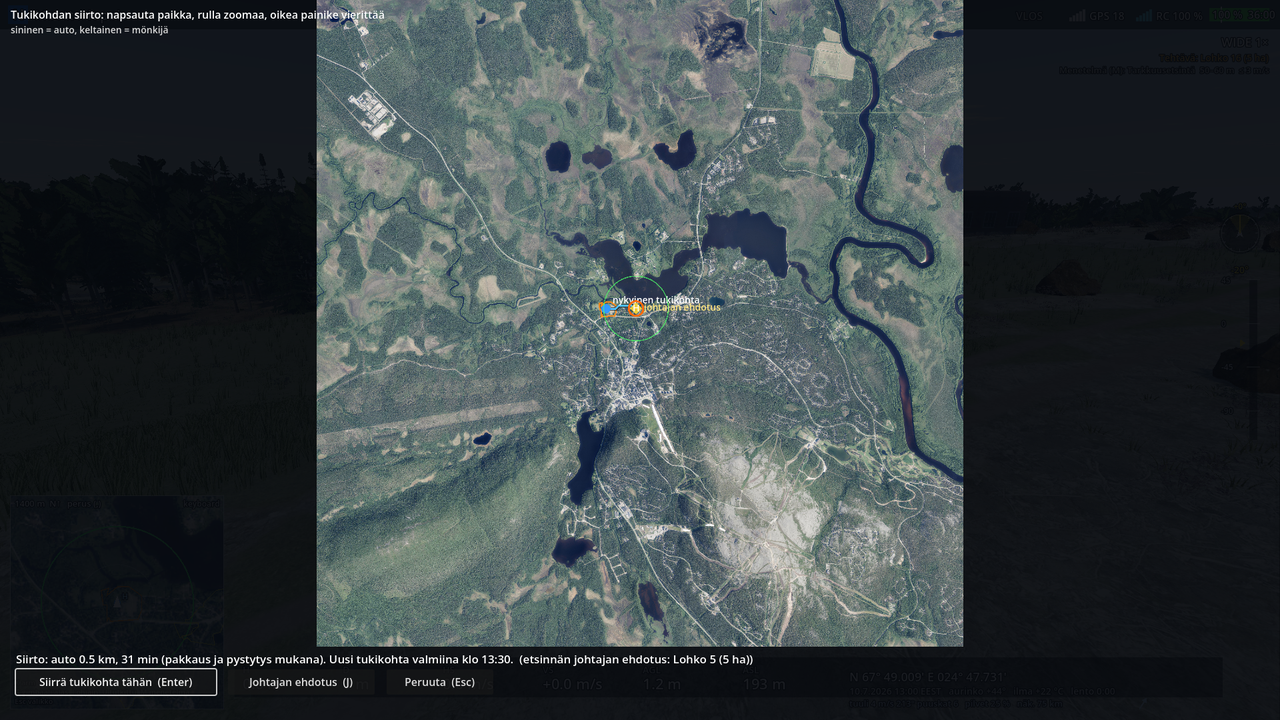Click the yellow johtajan ehdotus map label
The width and height of the screenshot is (1280, 720).
point(683,308)
